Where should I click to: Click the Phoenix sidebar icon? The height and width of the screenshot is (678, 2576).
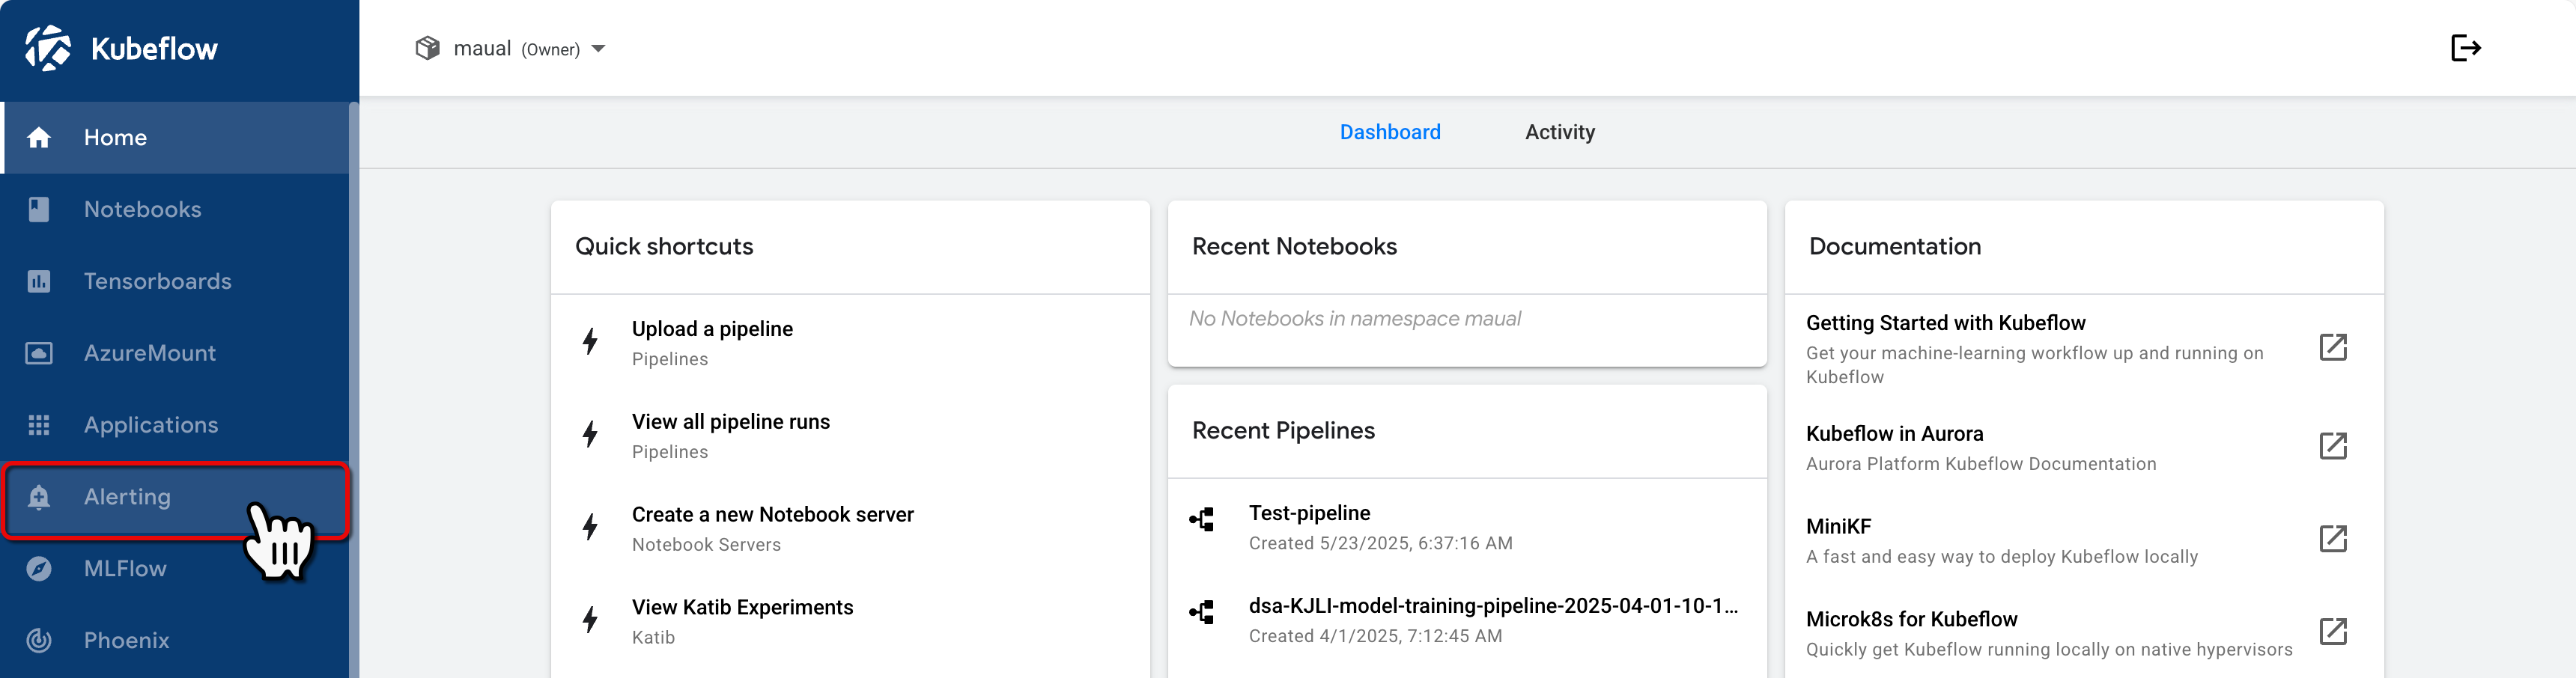(x=38, y=640)
